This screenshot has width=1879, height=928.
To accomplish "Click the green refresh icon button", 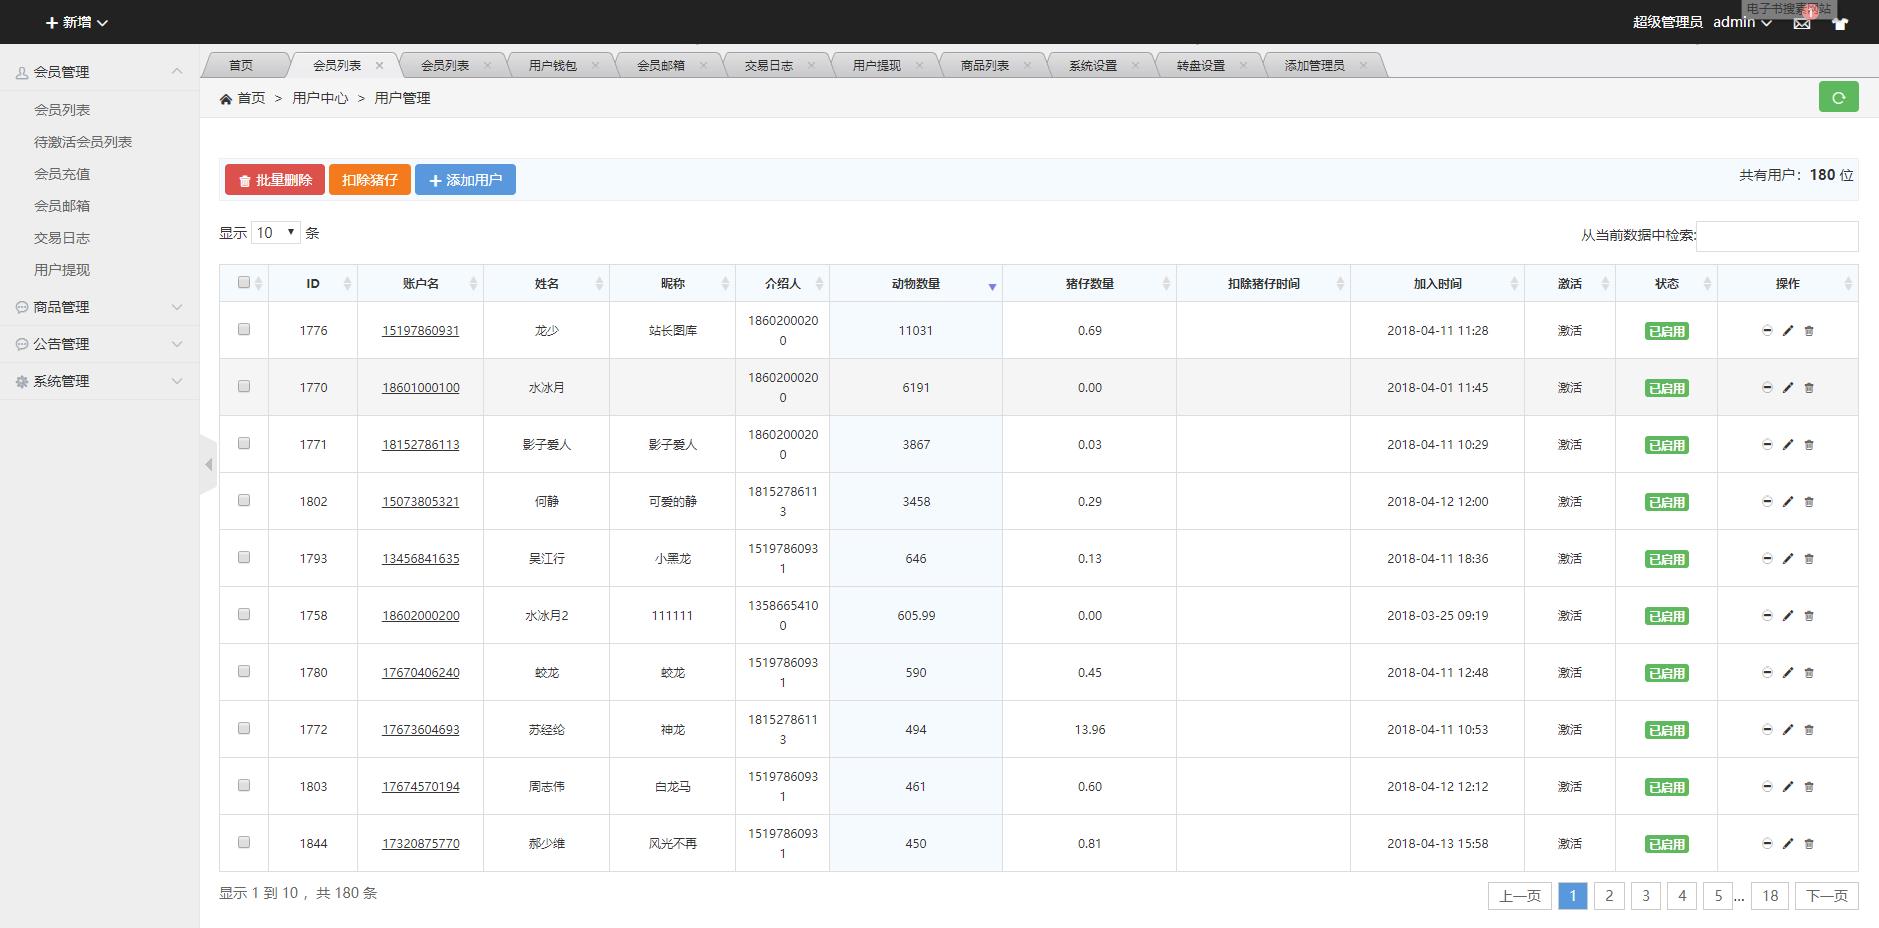I will (x=1838, y=97).
